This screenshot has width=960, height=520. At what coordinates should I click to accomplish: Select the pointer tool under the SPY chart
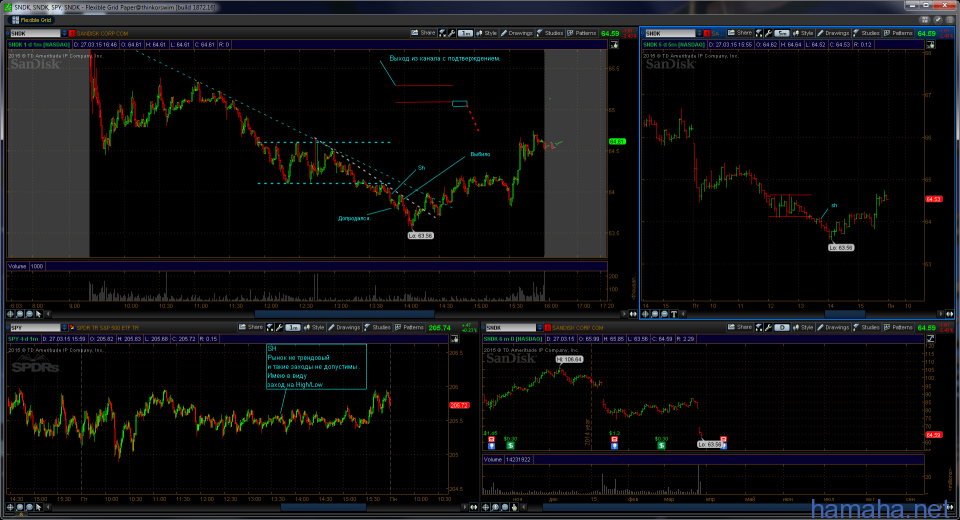(x=39, y=507)
